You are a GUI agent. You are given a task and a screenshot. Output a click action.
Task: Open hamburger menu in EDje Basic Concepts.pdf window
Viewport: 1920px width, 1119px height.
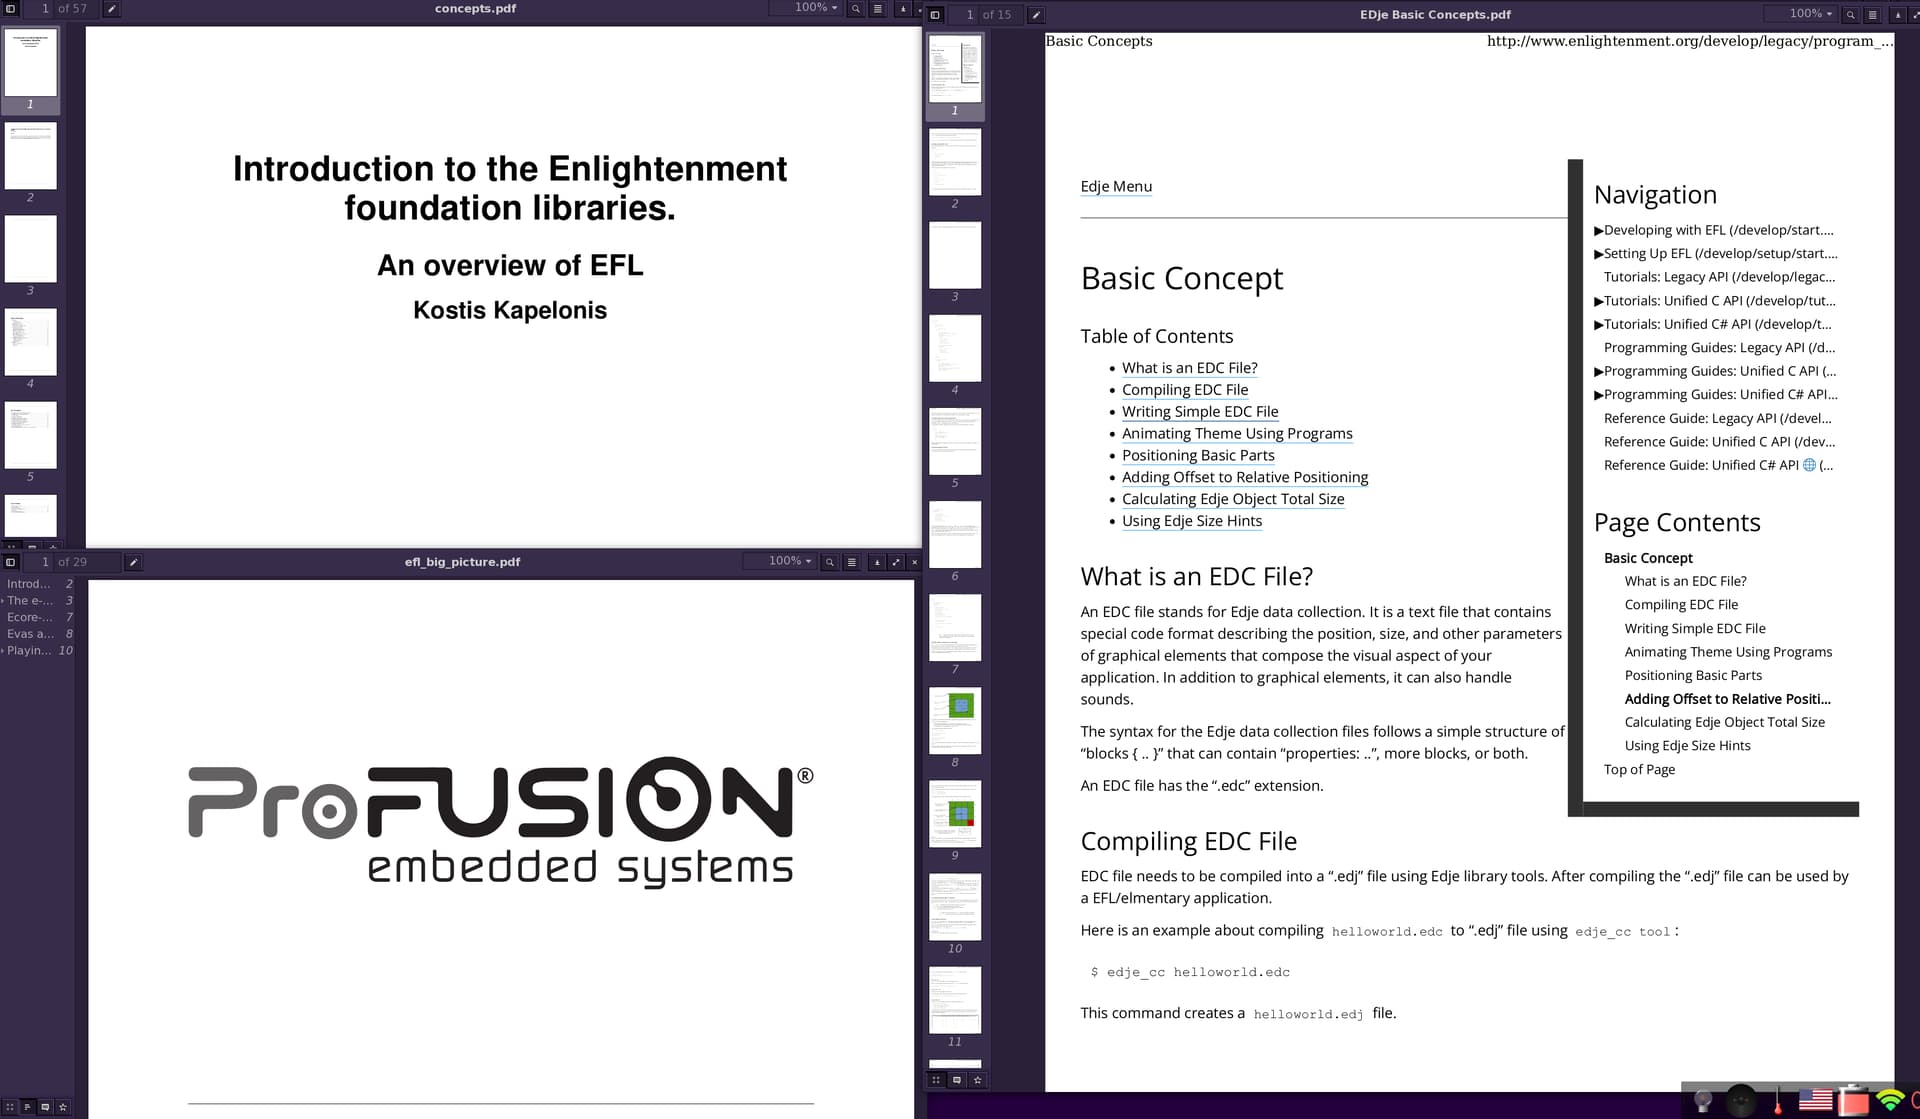1873,15
